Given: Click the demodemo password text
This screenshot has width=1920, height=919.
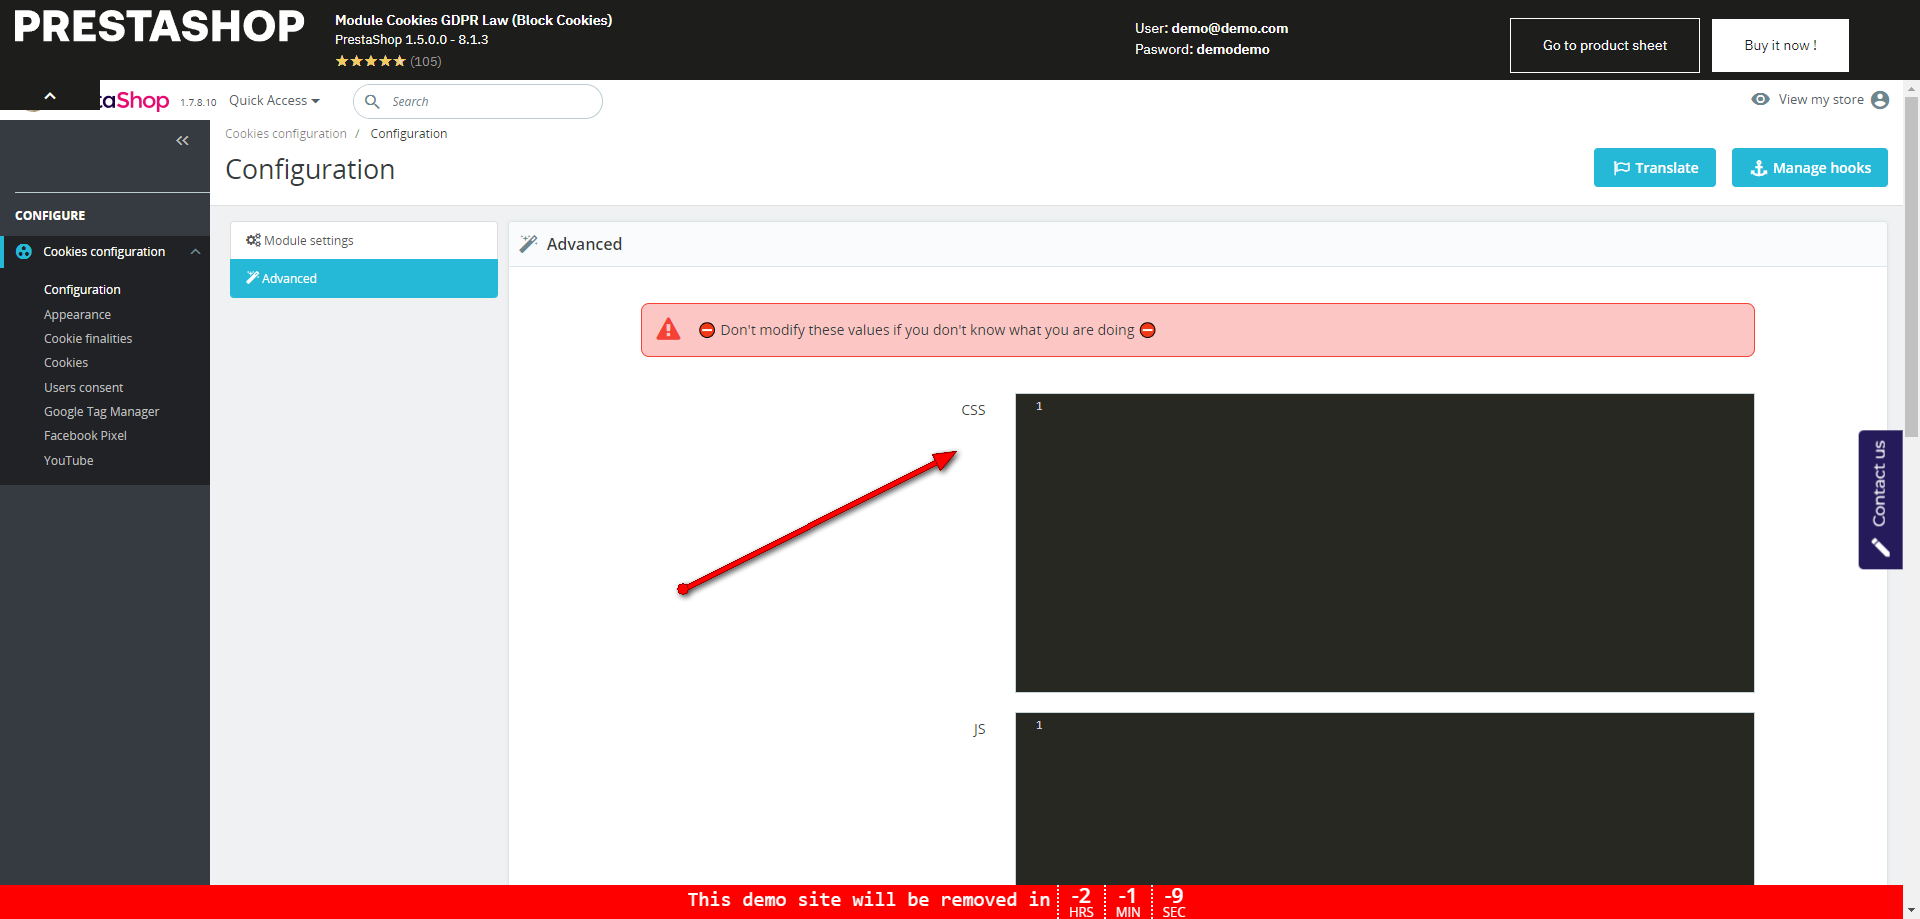Looking at the screenshot, I should click(1233, 49).
